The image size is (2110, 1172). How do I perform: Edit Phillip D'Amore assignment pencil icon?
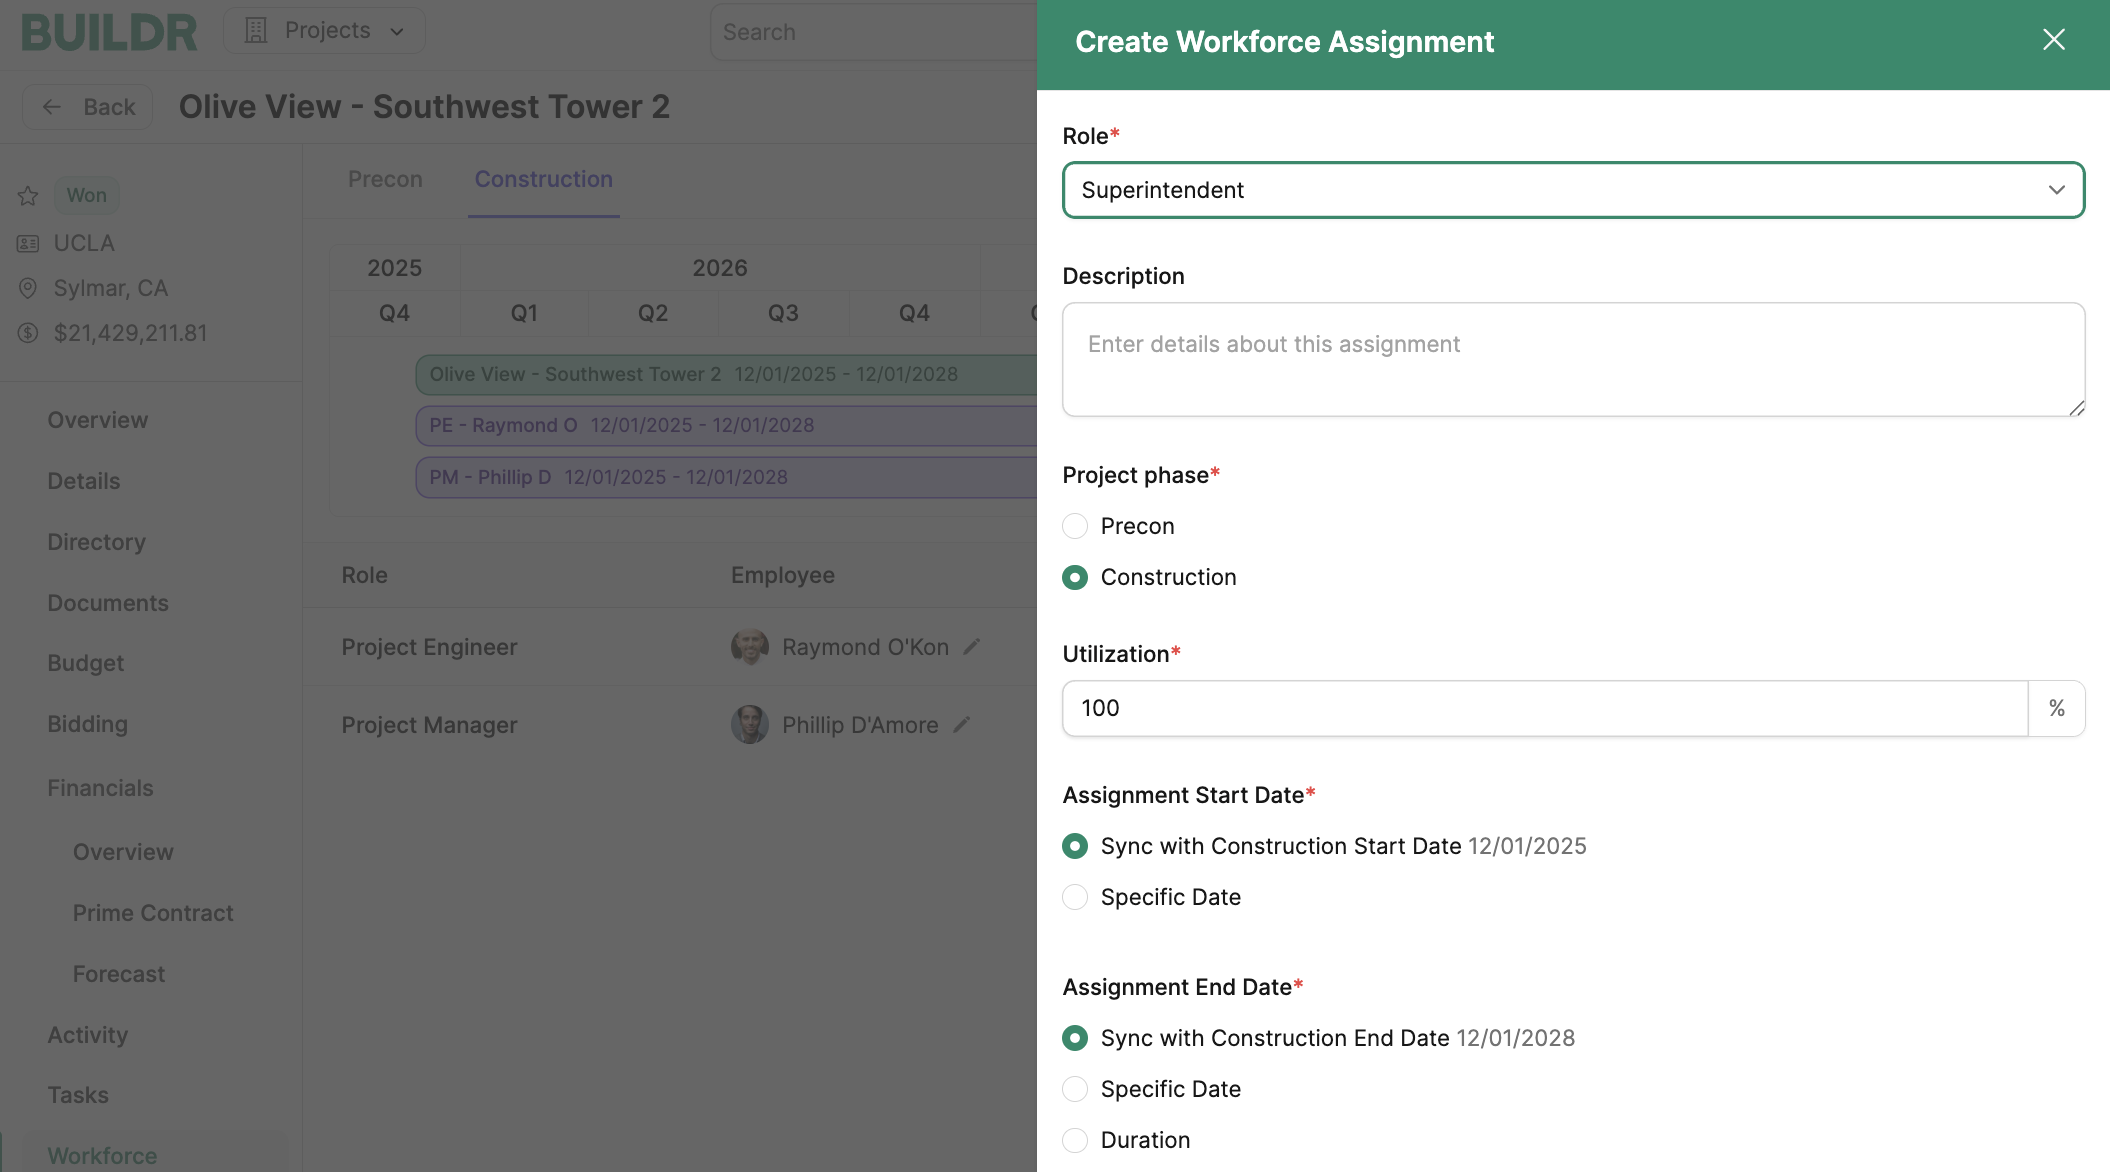[962, 725]
